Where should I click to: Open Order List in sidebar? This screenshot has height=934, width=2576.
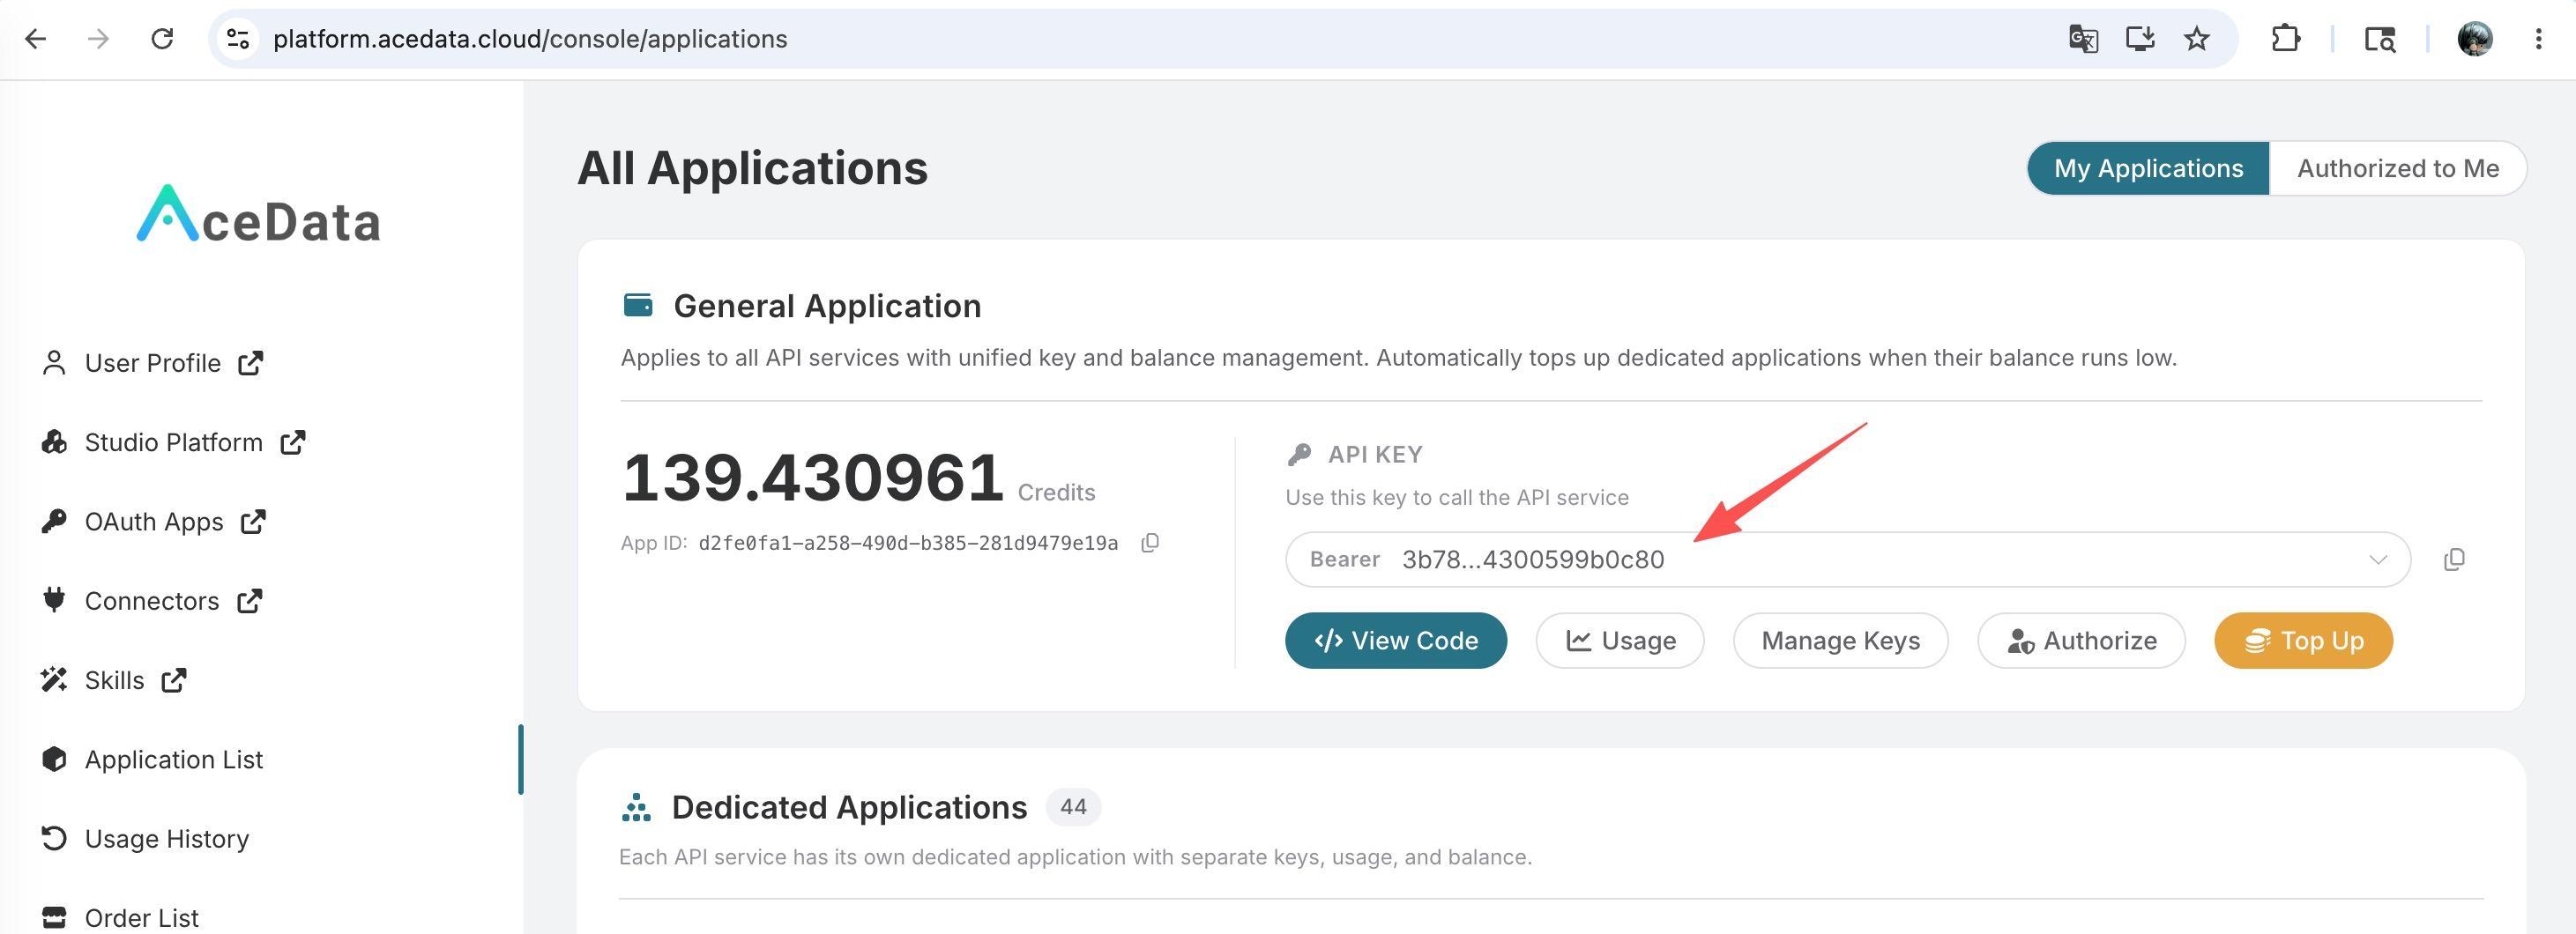120,918
